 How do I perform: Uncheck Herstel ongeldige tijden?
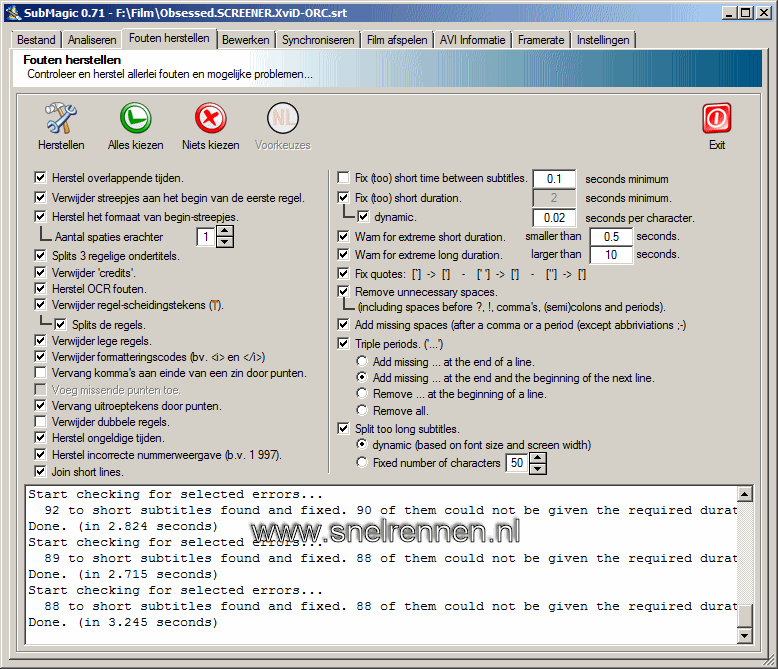click(x=40, y=437)
